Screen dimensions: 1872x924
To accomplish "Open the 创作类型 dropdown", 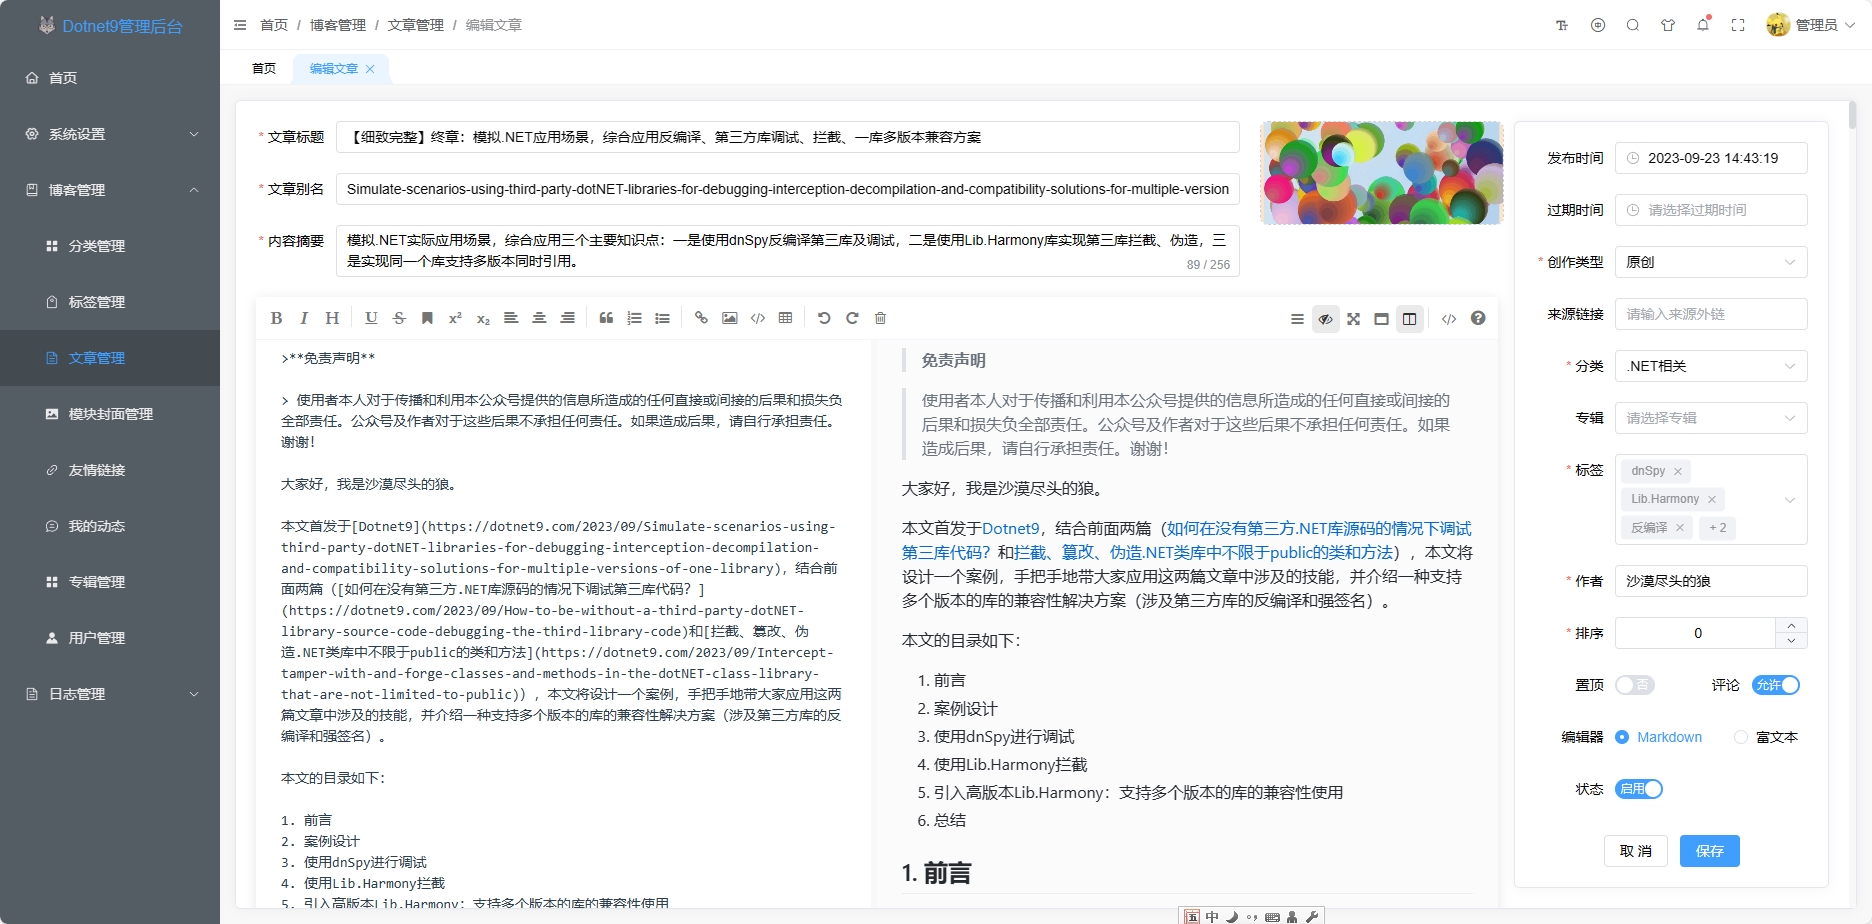I will pos(1711,262).
